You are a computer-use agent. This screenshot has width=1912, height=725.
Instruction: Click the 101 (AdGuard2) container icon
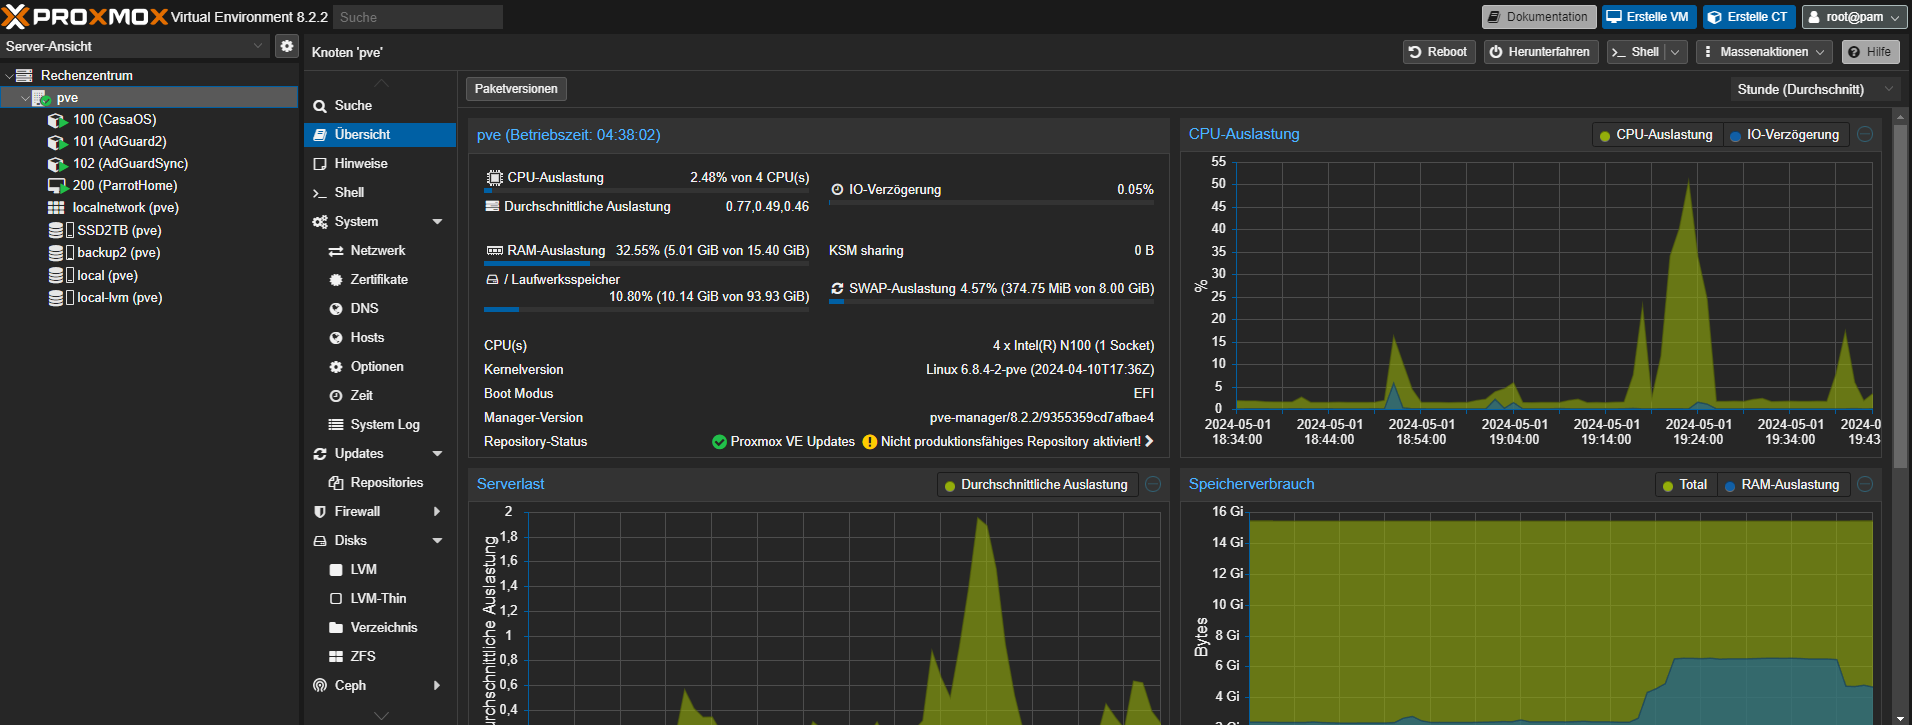point(57,142)
